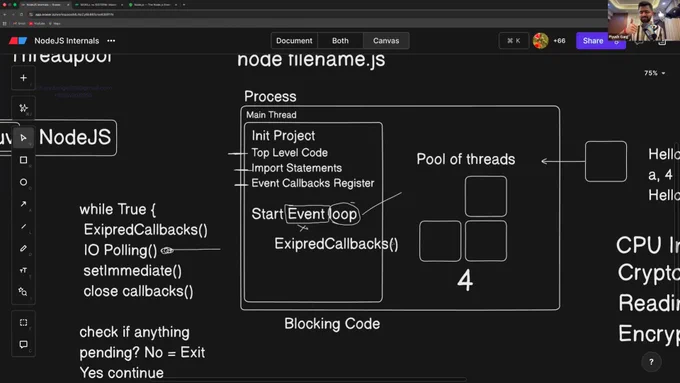Open the icon and shape search tool
680x383 pixels.
point(23,292)
